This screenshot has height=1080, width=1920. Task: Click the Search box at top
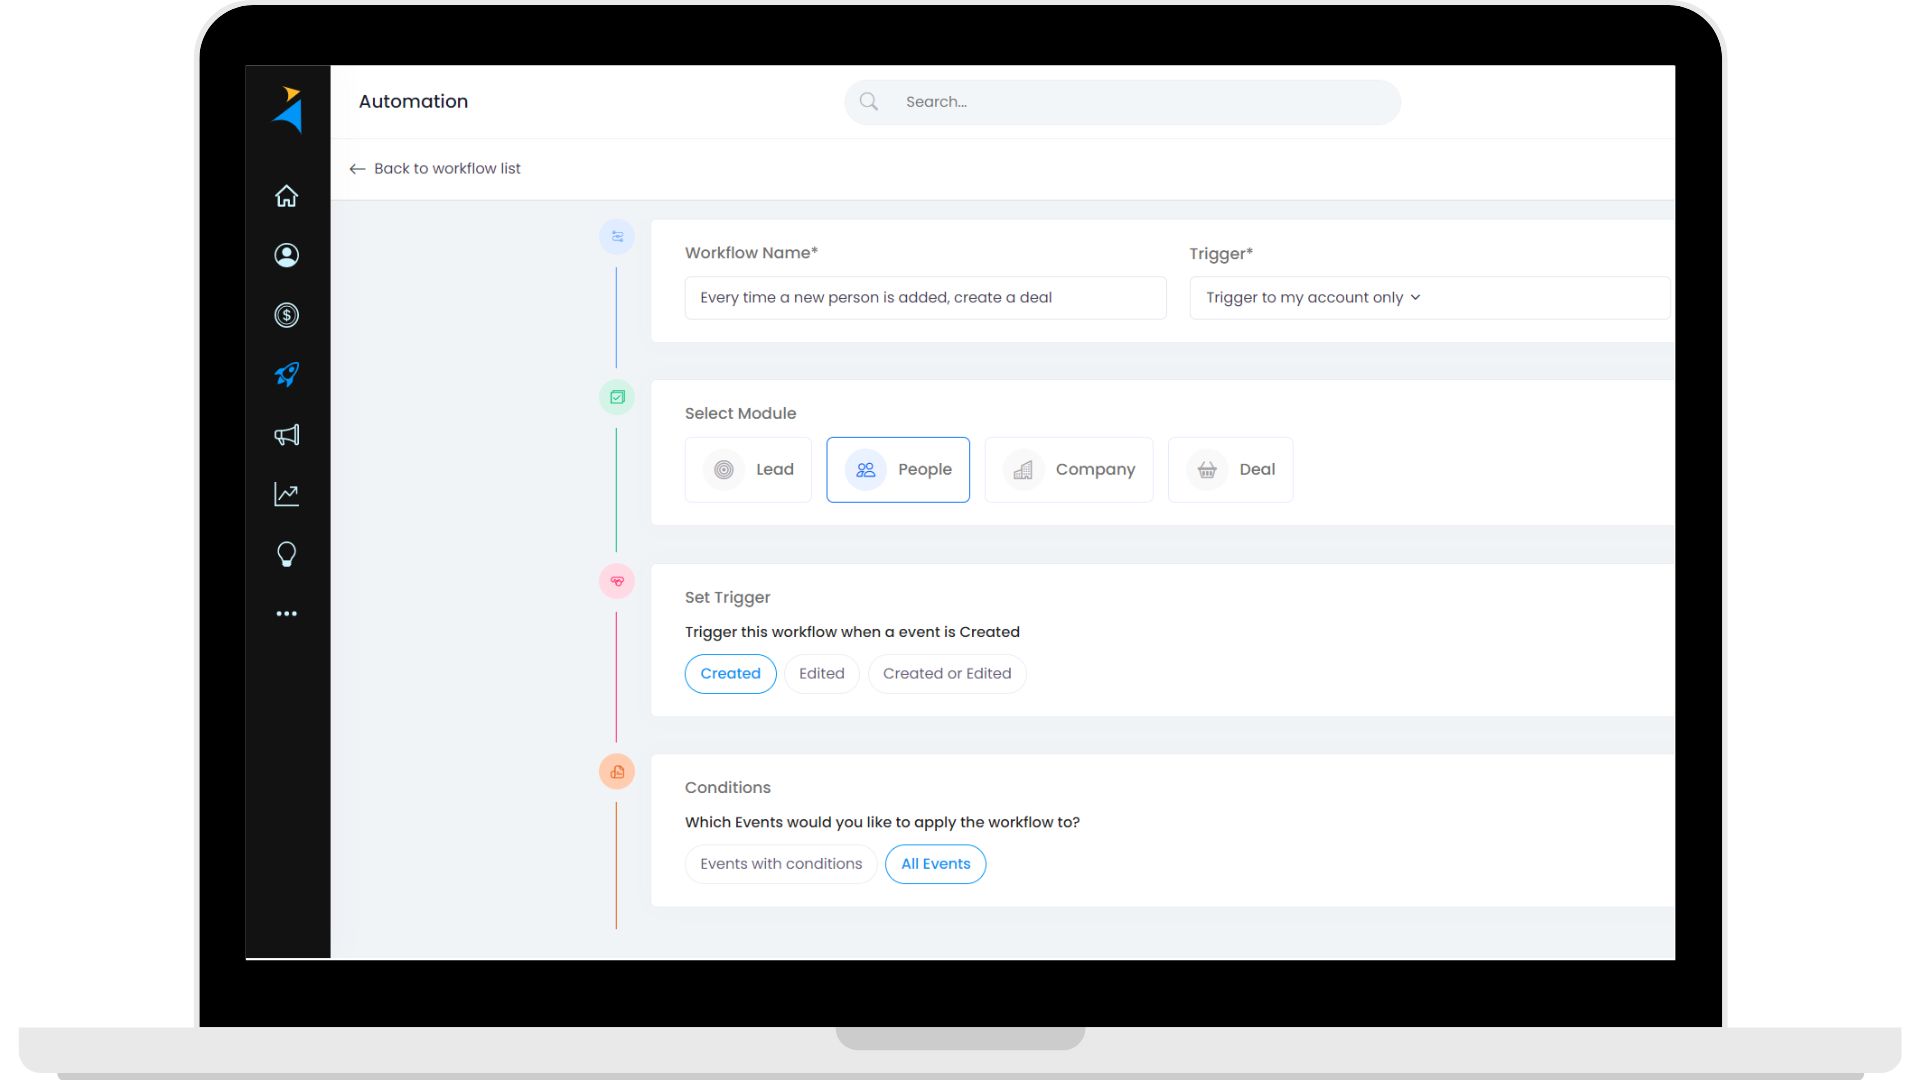pos(1122,102)
